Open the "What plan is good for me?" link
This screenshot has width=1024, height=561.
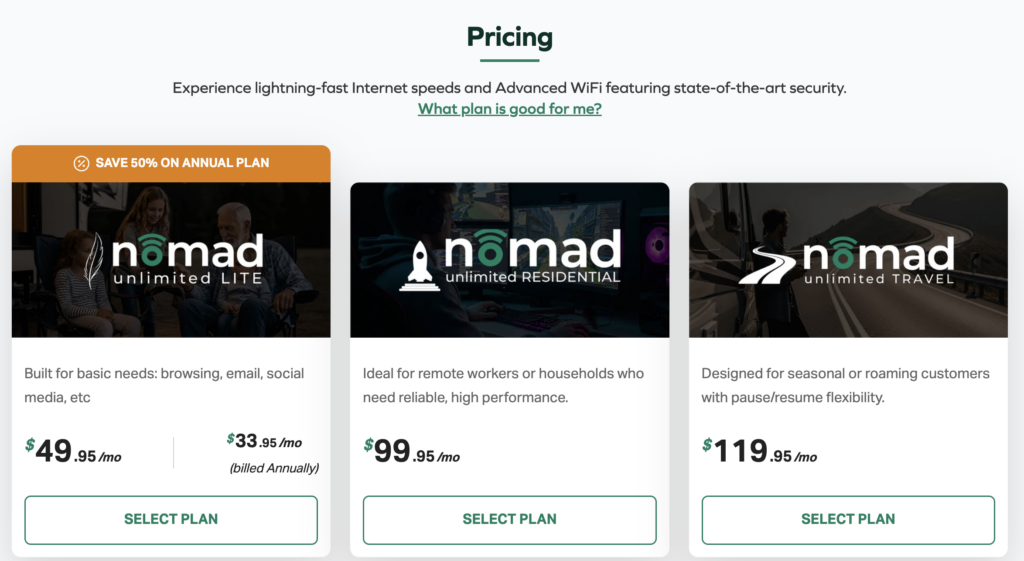(510, 109)
